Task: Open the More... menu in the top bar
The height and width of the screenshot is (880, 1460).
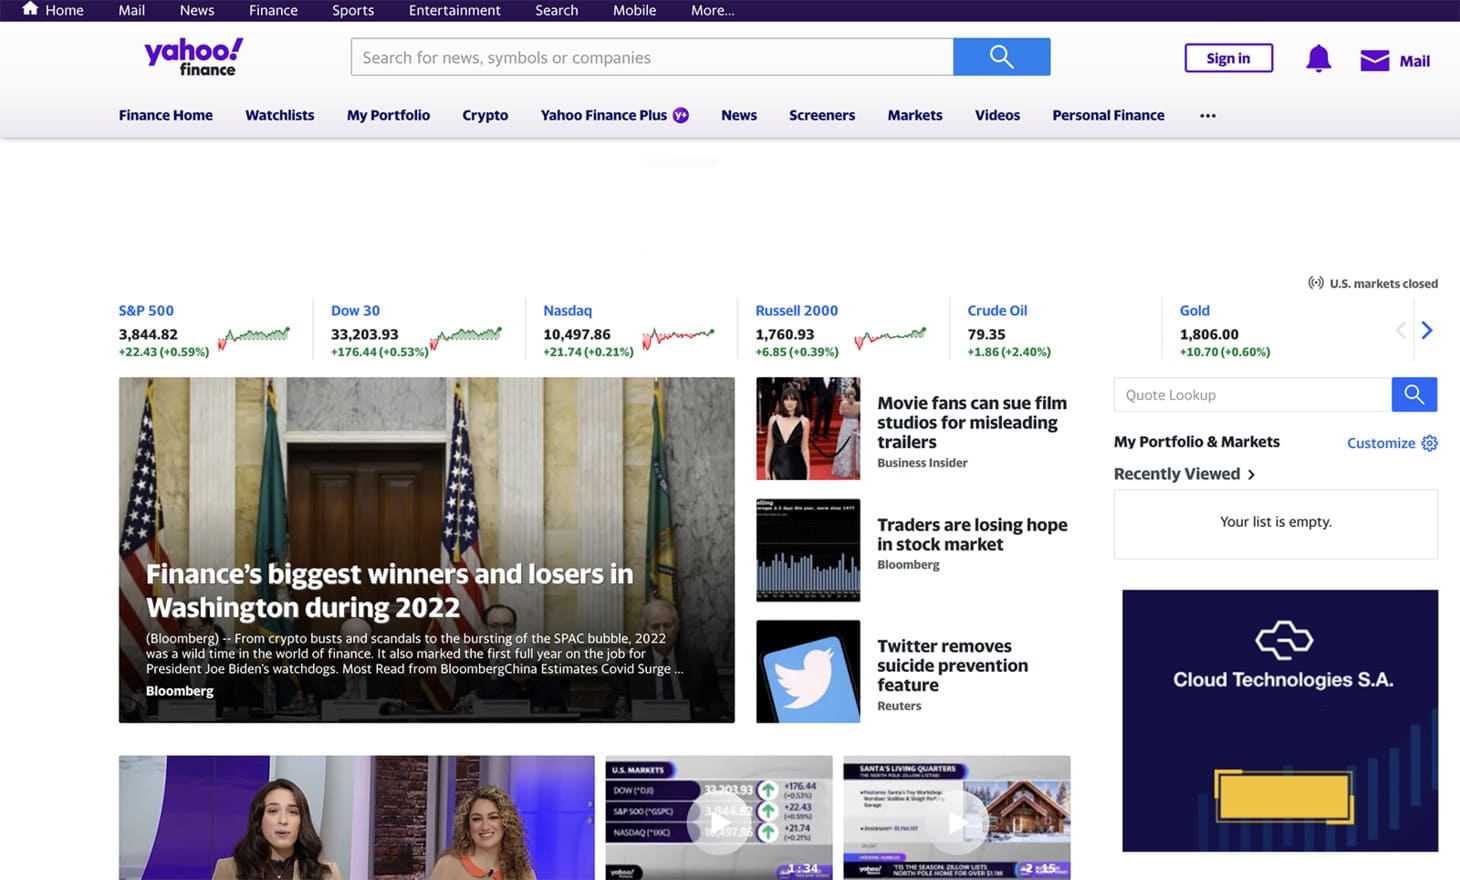Action: pyautogui.click(x=712, y=10)
